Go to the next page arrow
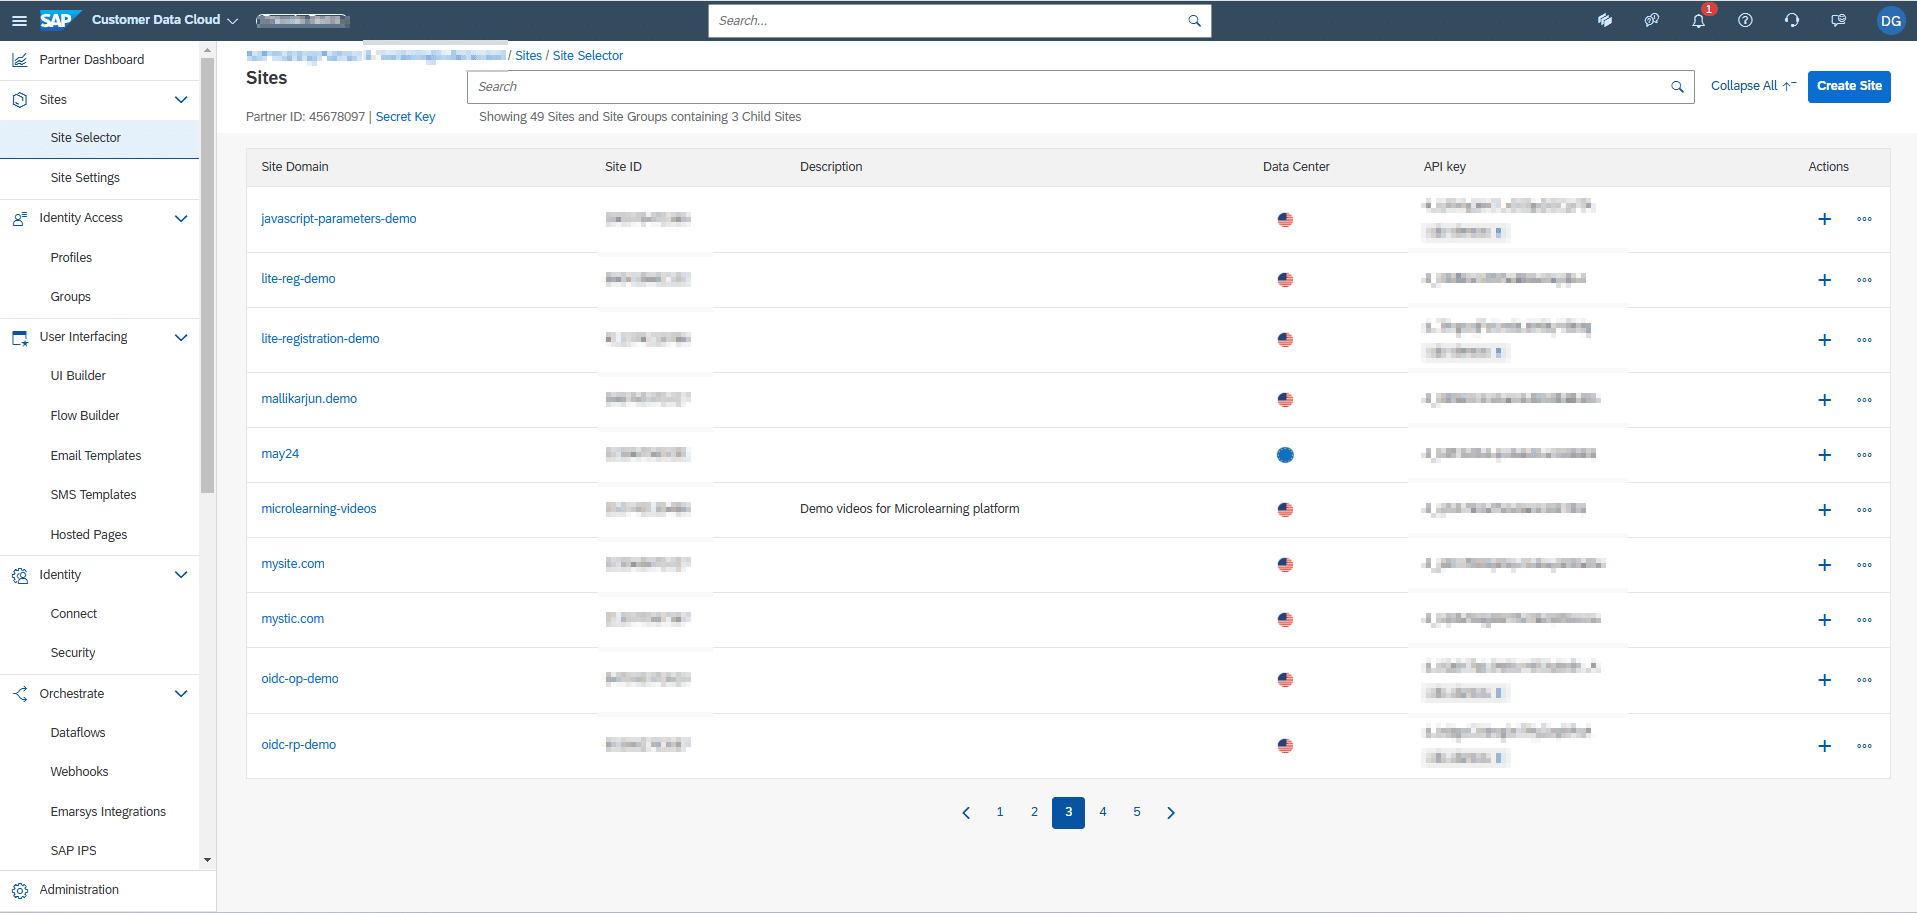 click(x=1171, y=813)
